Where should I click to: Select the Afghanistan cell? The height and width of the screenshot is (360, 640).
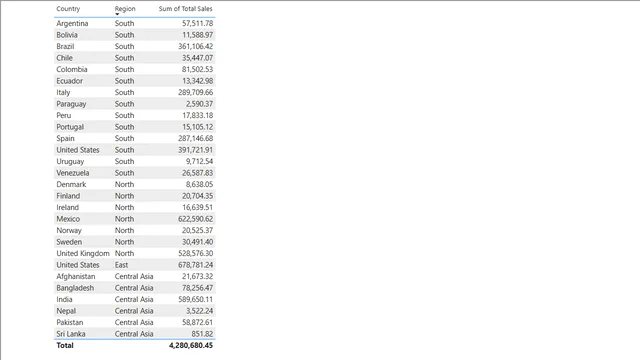pos(76,276)
